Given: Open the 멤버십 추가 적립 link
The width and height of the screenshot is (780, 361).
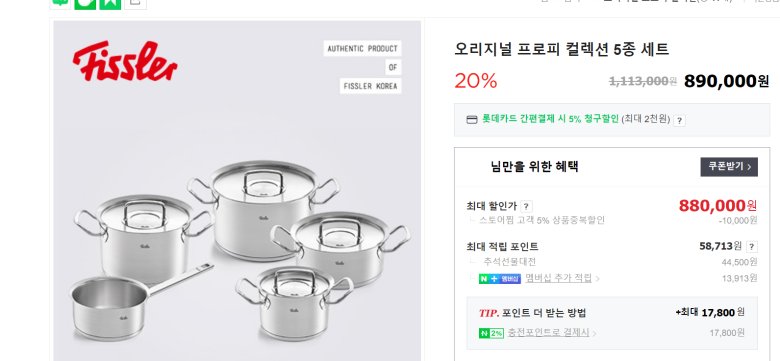Looking at the screenshot, I should pos(558,278).
